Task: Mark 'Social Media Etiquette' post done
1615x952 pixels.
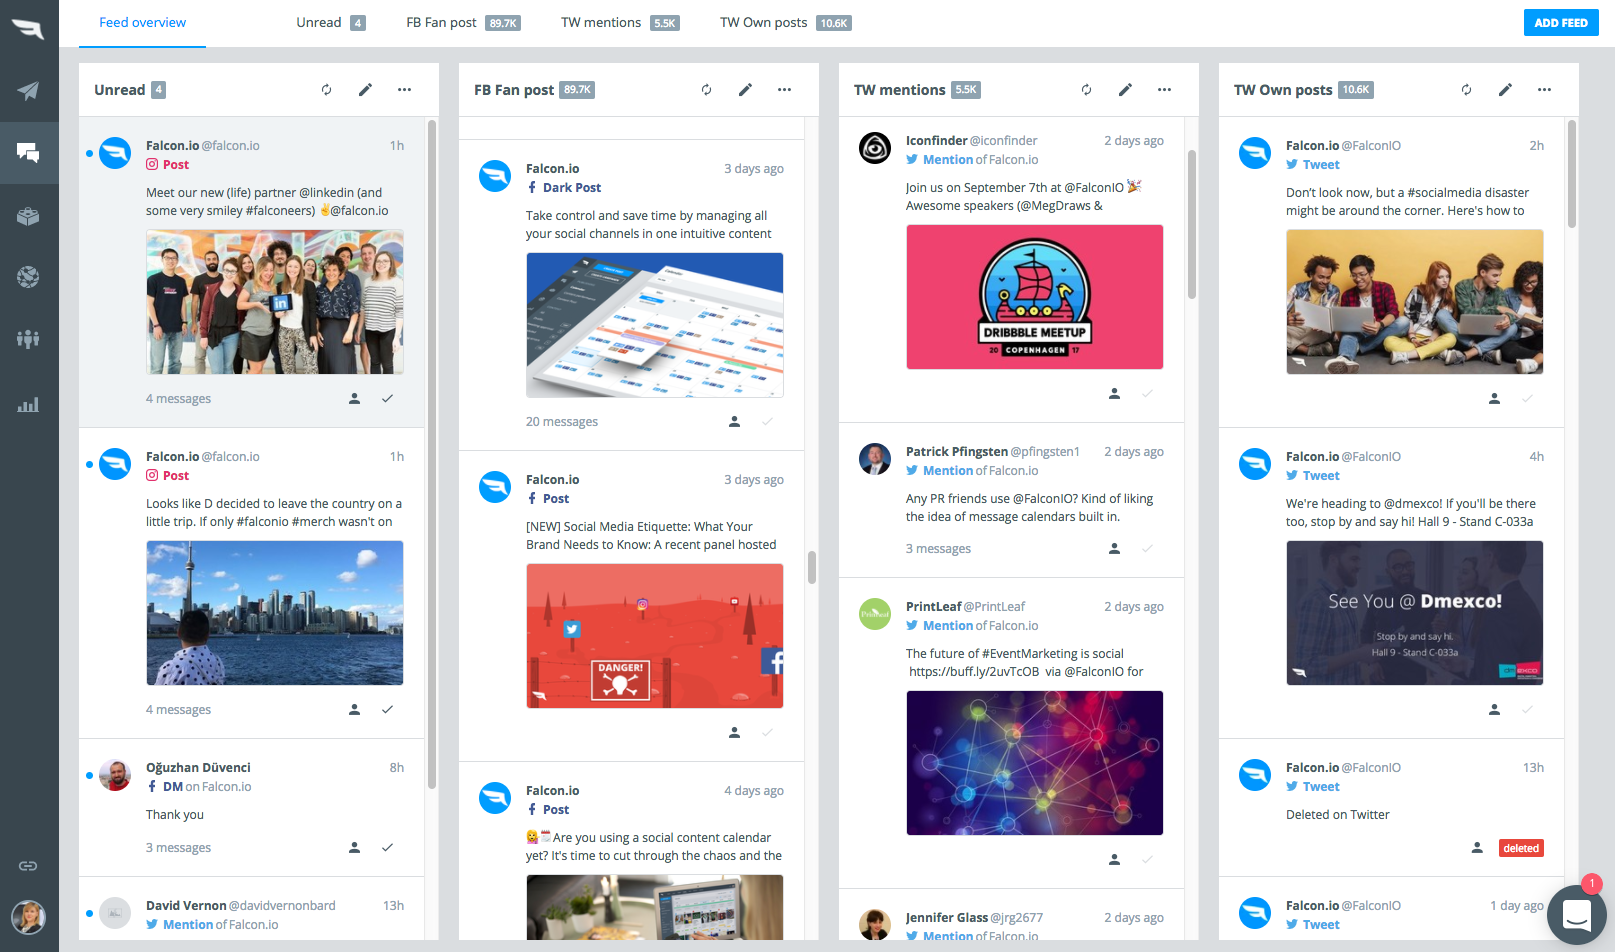Action: click(767, 732)
